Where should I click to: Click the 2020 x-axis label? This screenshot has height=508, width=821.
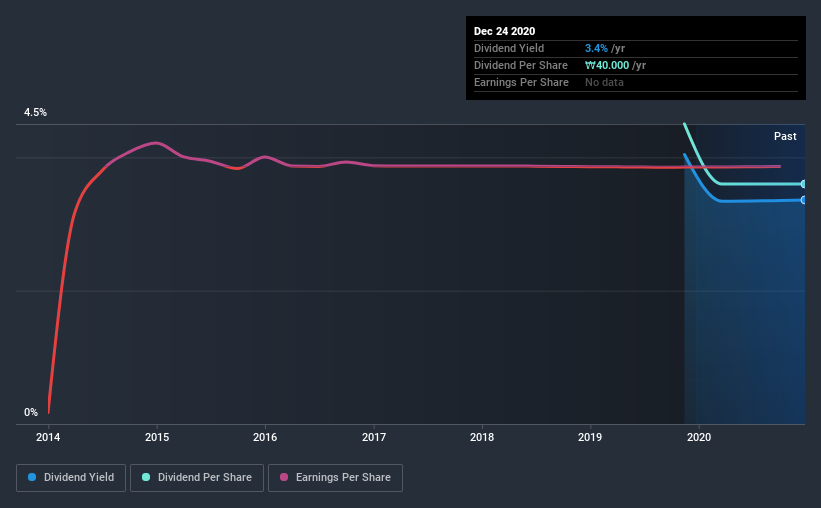(699, 437)
